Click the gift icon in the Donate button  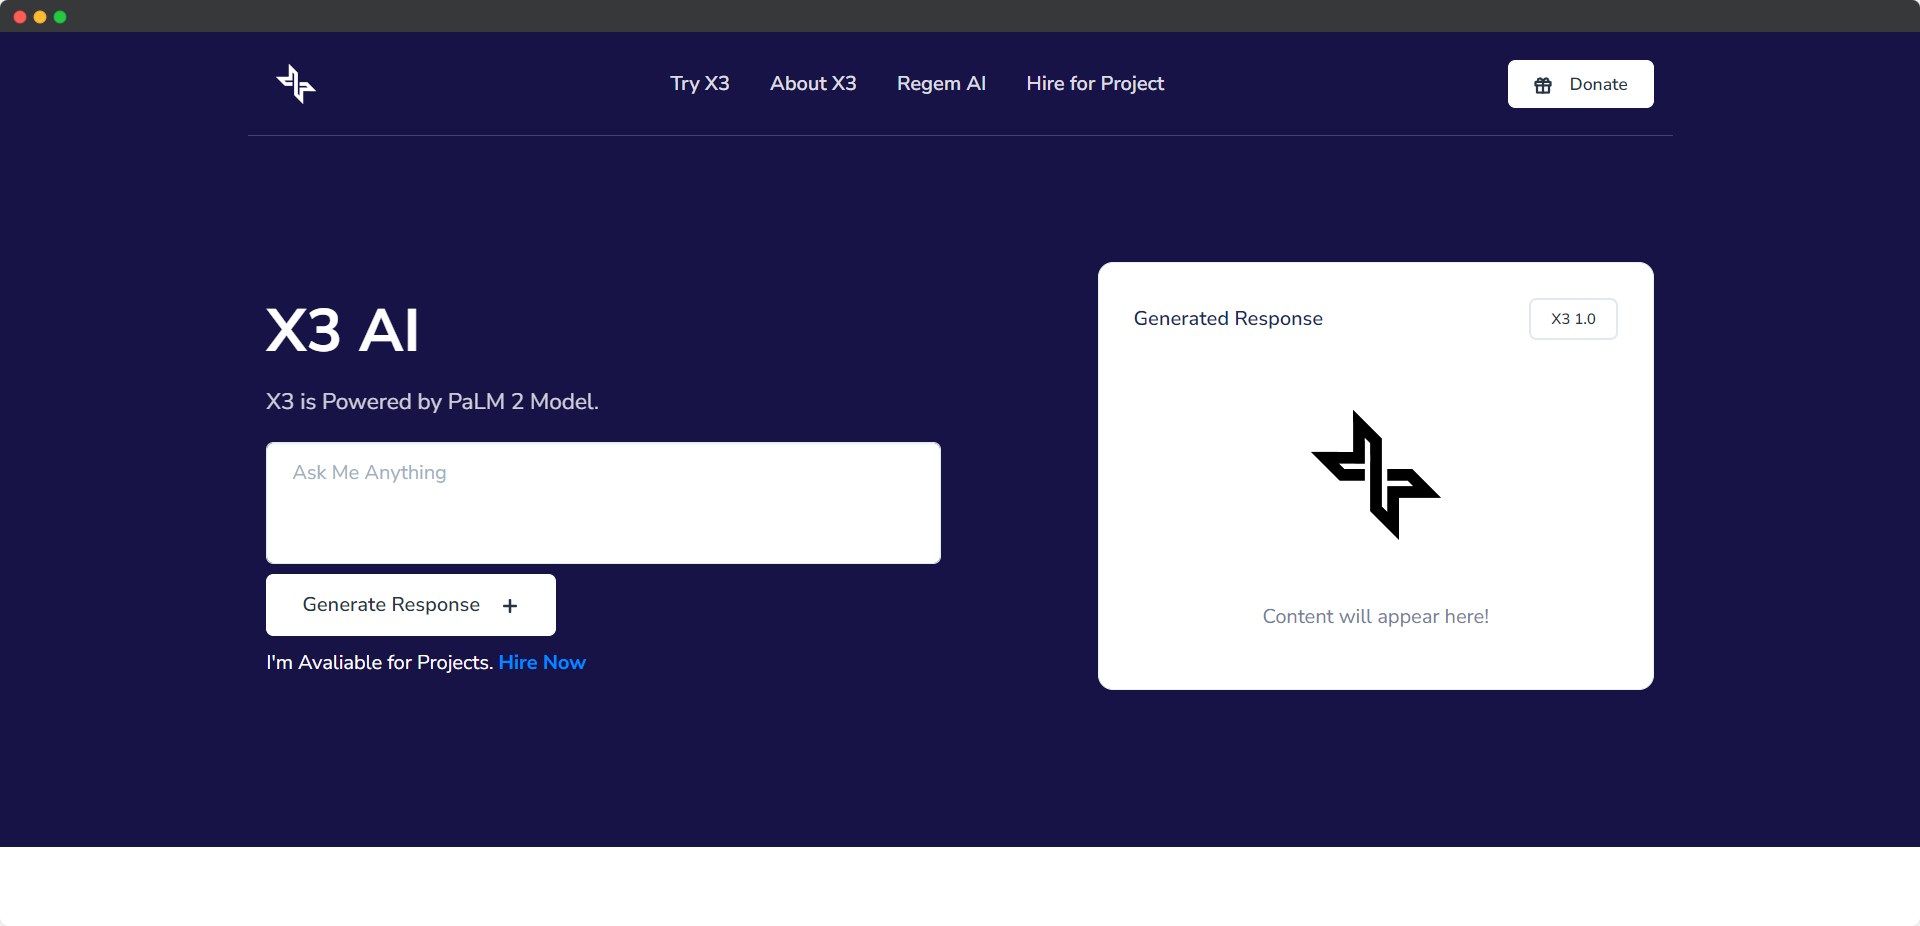tap(1541, 85)
